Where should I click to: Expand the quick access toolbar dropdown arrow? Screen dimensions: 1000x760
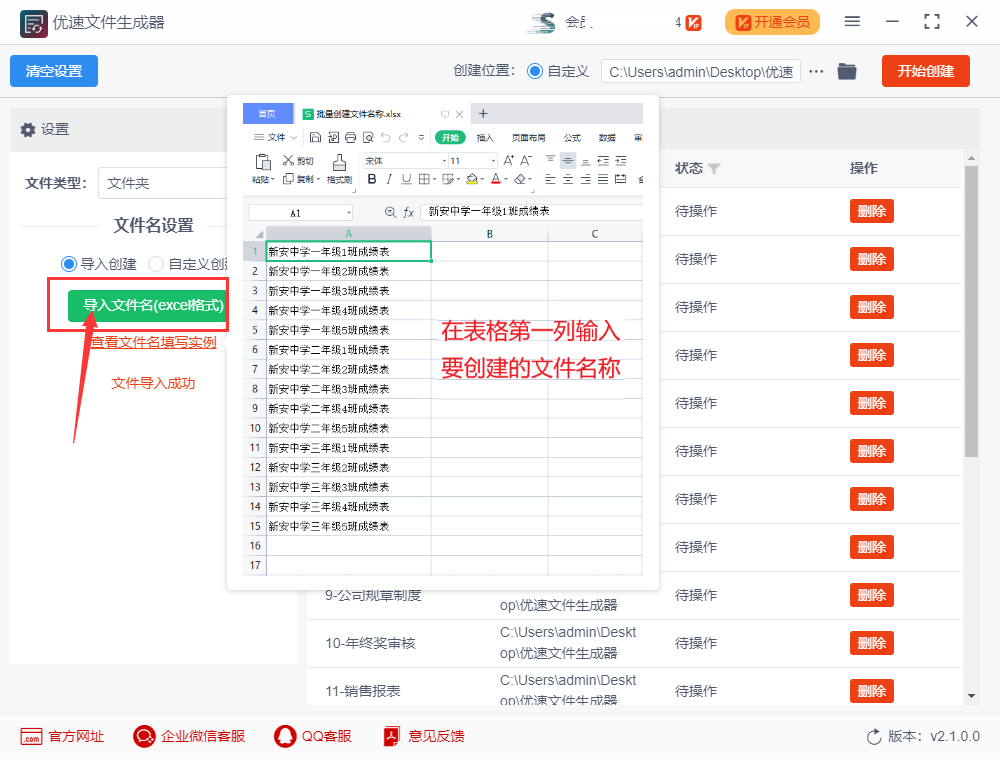click(421, 137)
